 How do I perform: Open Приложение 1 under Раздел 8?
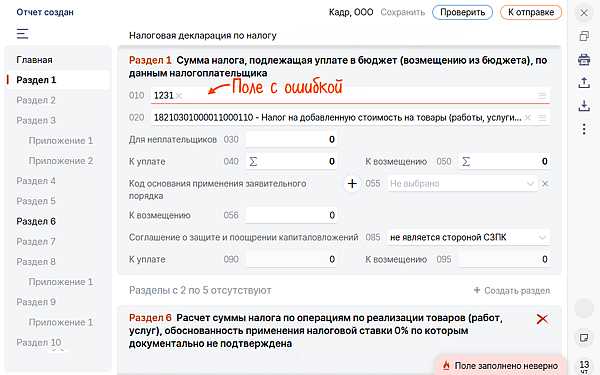click(x=61, y=282)
